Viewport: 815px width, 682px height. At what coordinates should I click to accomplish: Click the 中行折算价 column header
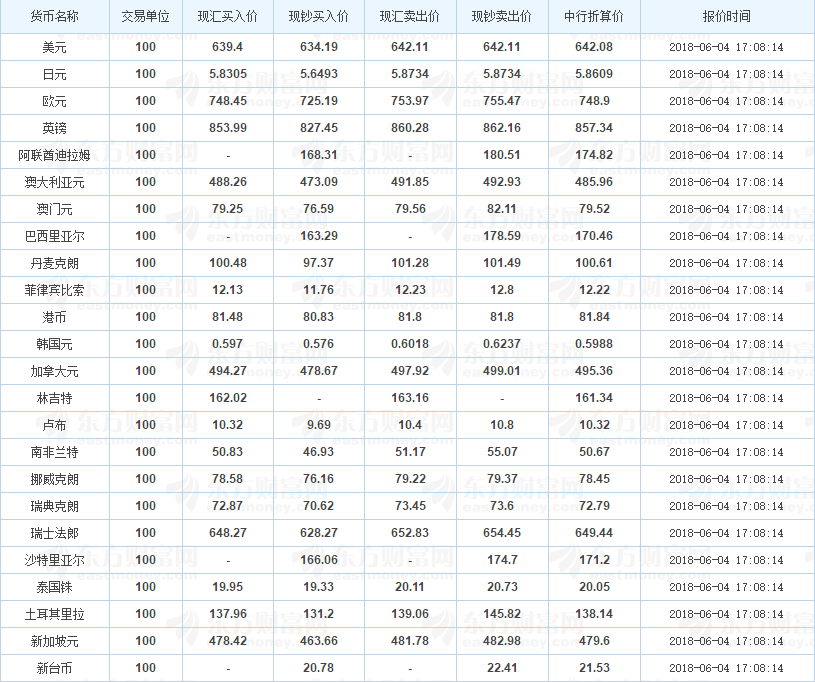594,17
